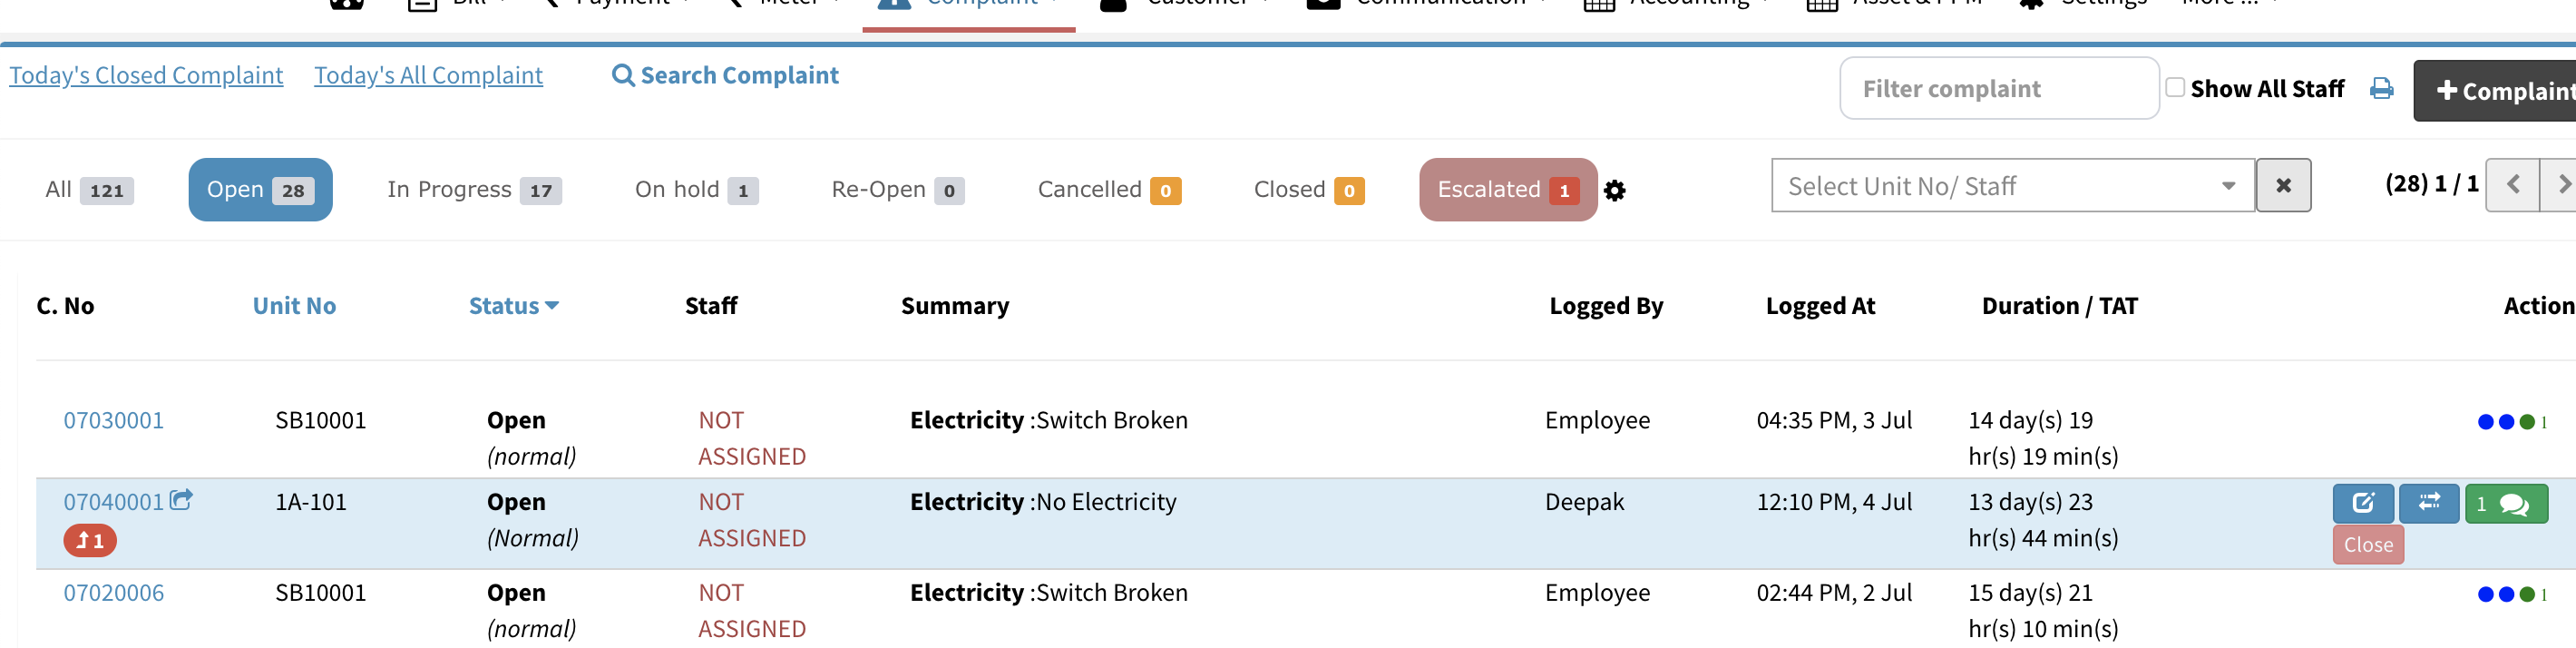Image resolution: width=2576 pixels, height=648 pixels.
Task: Click the Search Complaint magnifier
Action: [x=622, y=75]
